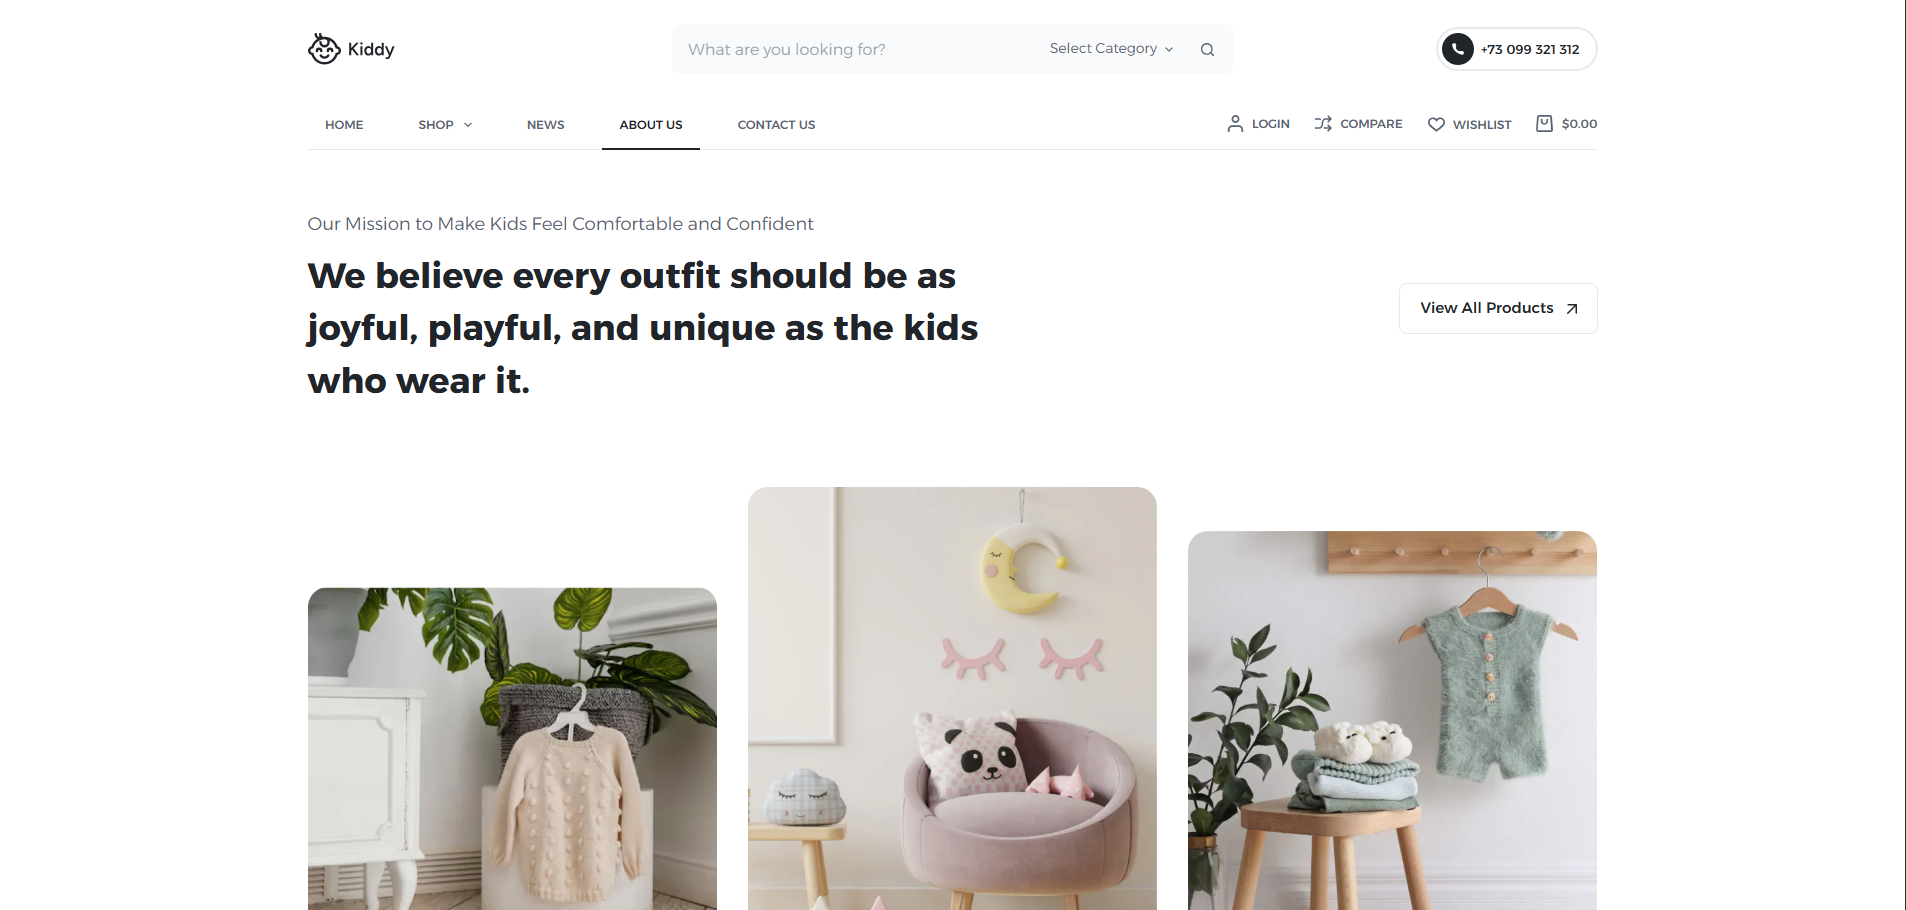The image size is (1906, 910).
Task: Expand the Shop menu chevron
Action: pos(468,125)
